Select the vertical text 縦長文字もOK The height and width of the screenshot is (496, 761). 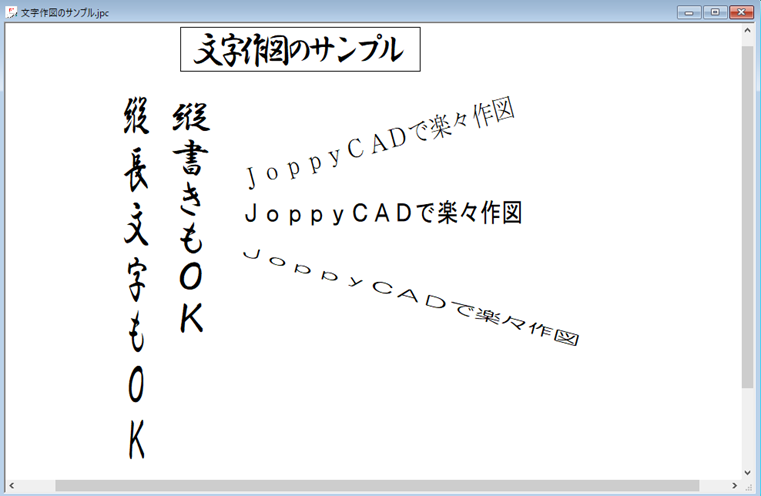click(x=136, y=278)
